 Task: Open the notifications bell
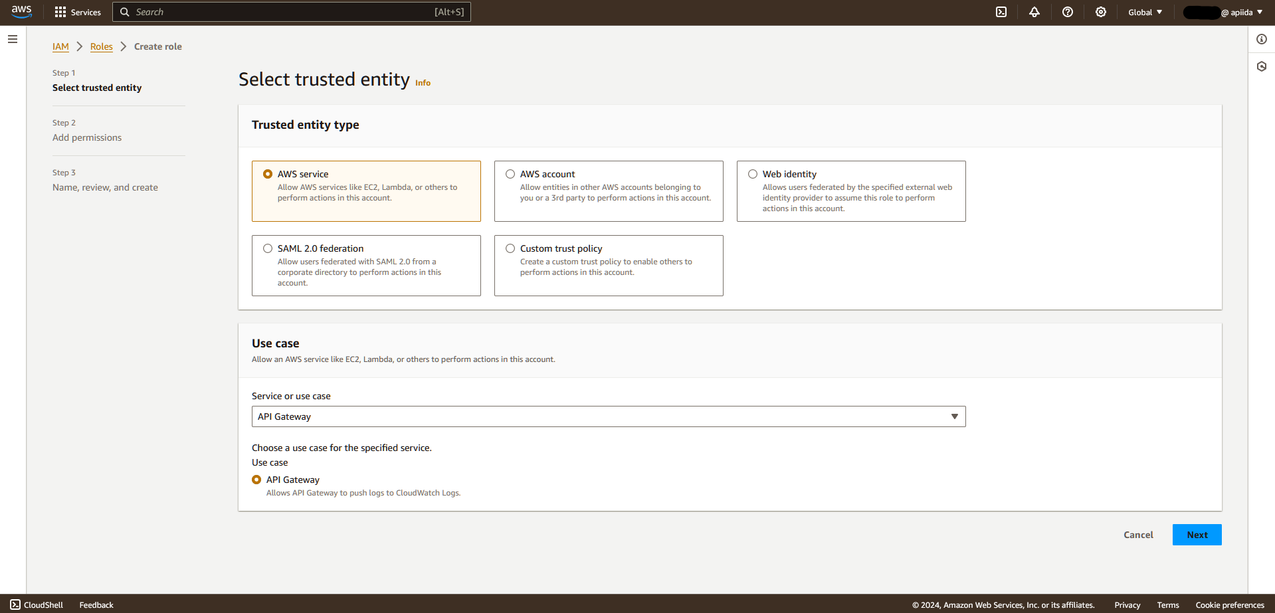pyautogui.click(x=1034, y=12)
